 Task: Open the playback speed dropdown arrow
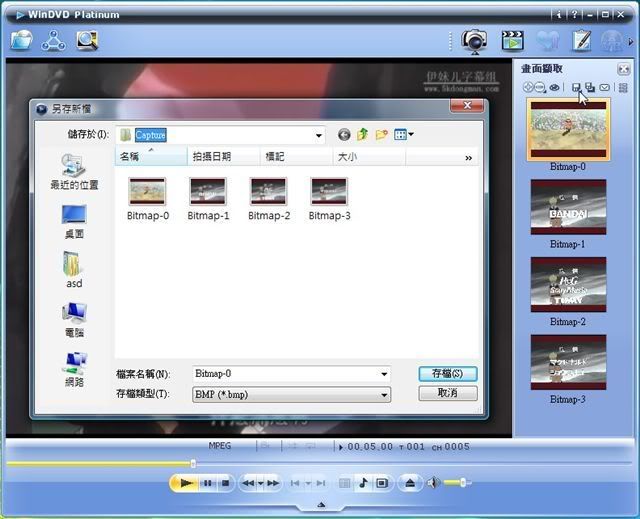click(x=260, y=484)
